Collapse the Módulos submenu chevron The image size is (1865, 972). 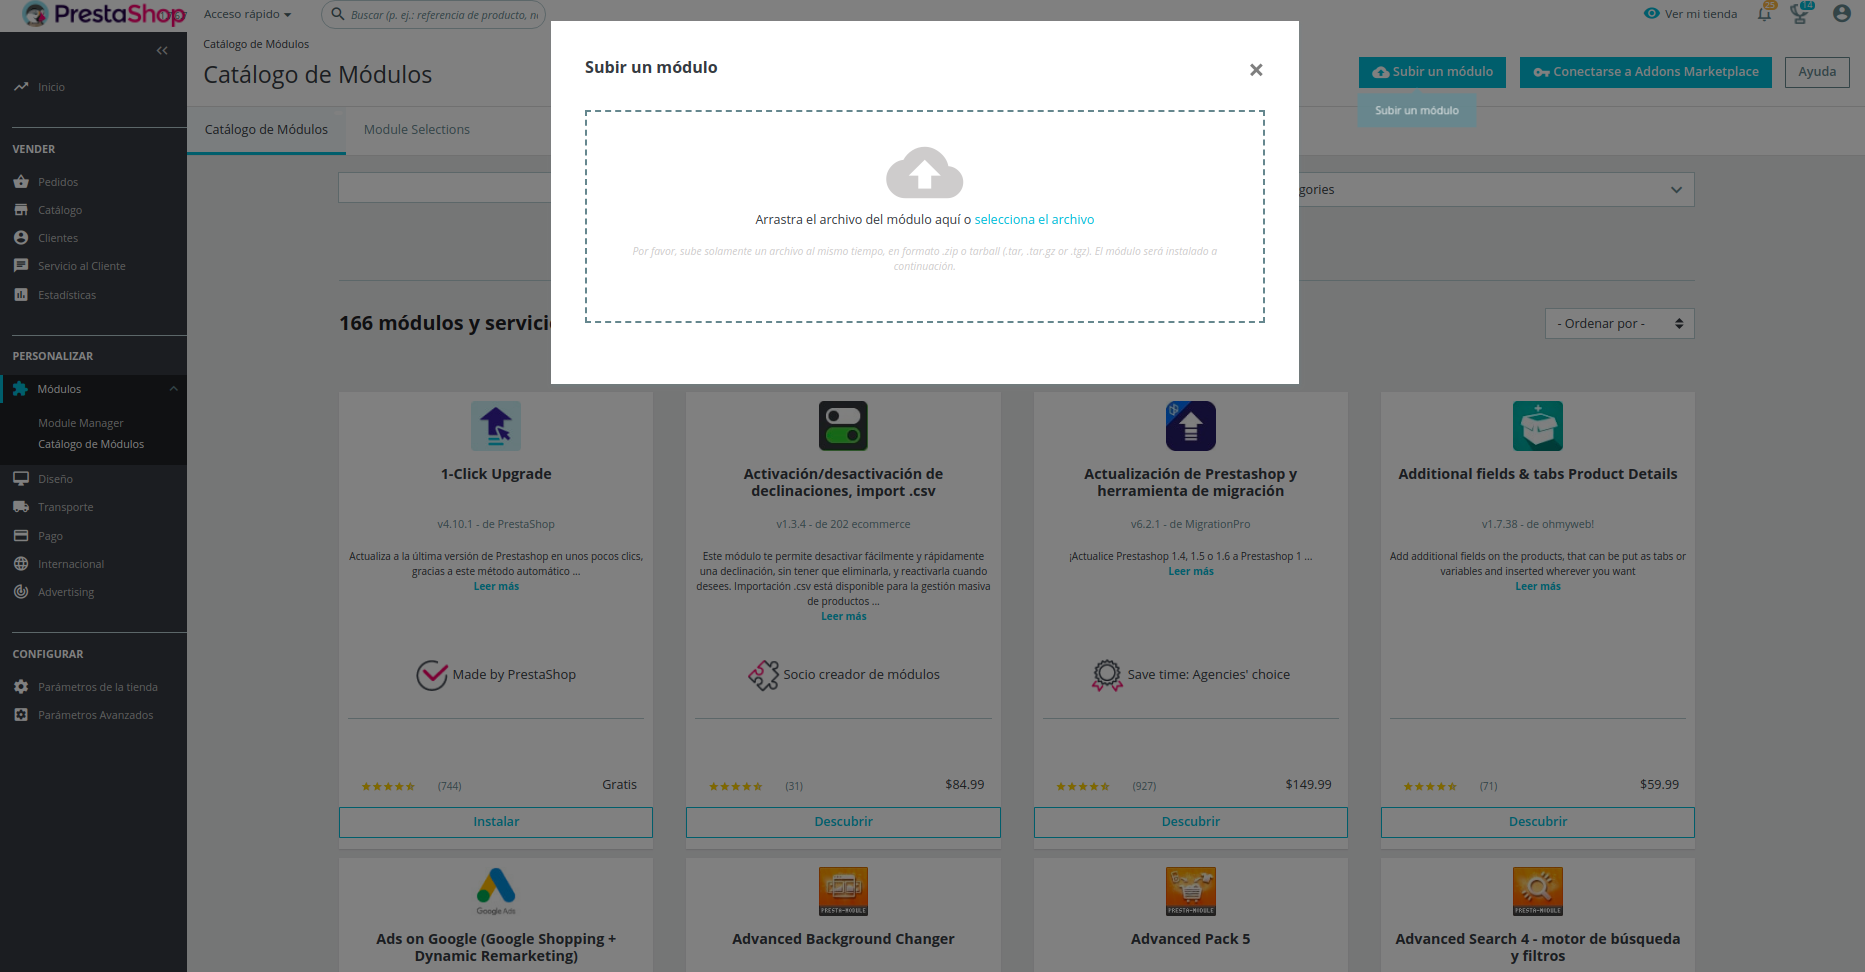coord(173,389)
